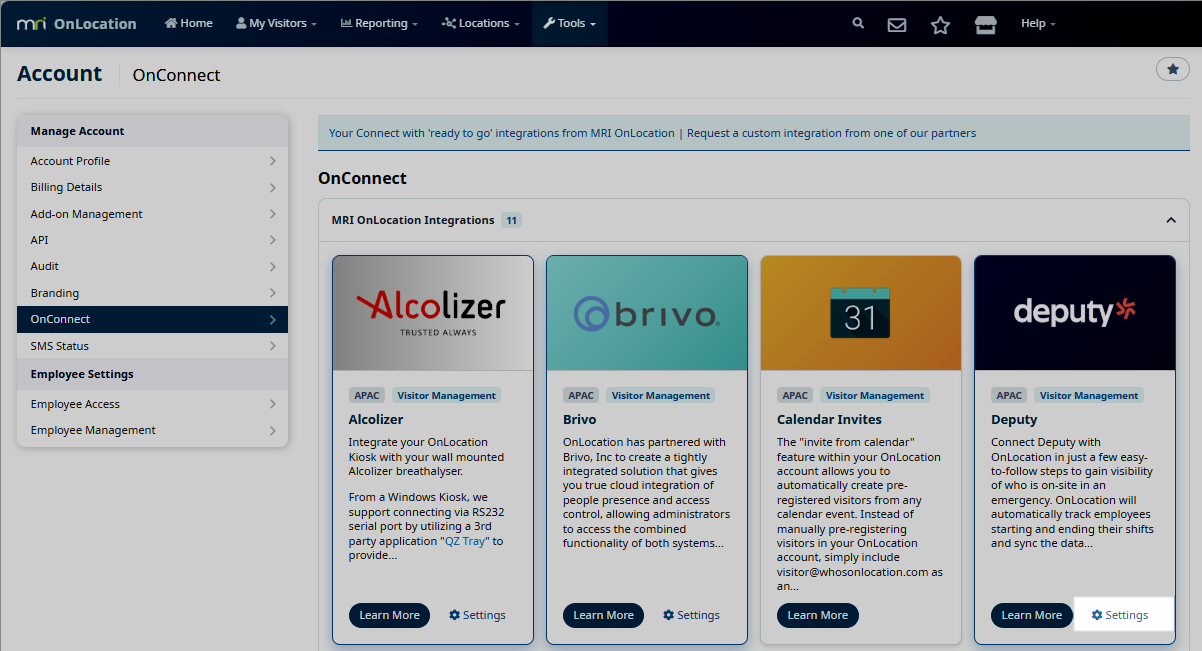Open the Tools menu
This screenshot has height=651, width=1202.
click(x=569, y=24)
